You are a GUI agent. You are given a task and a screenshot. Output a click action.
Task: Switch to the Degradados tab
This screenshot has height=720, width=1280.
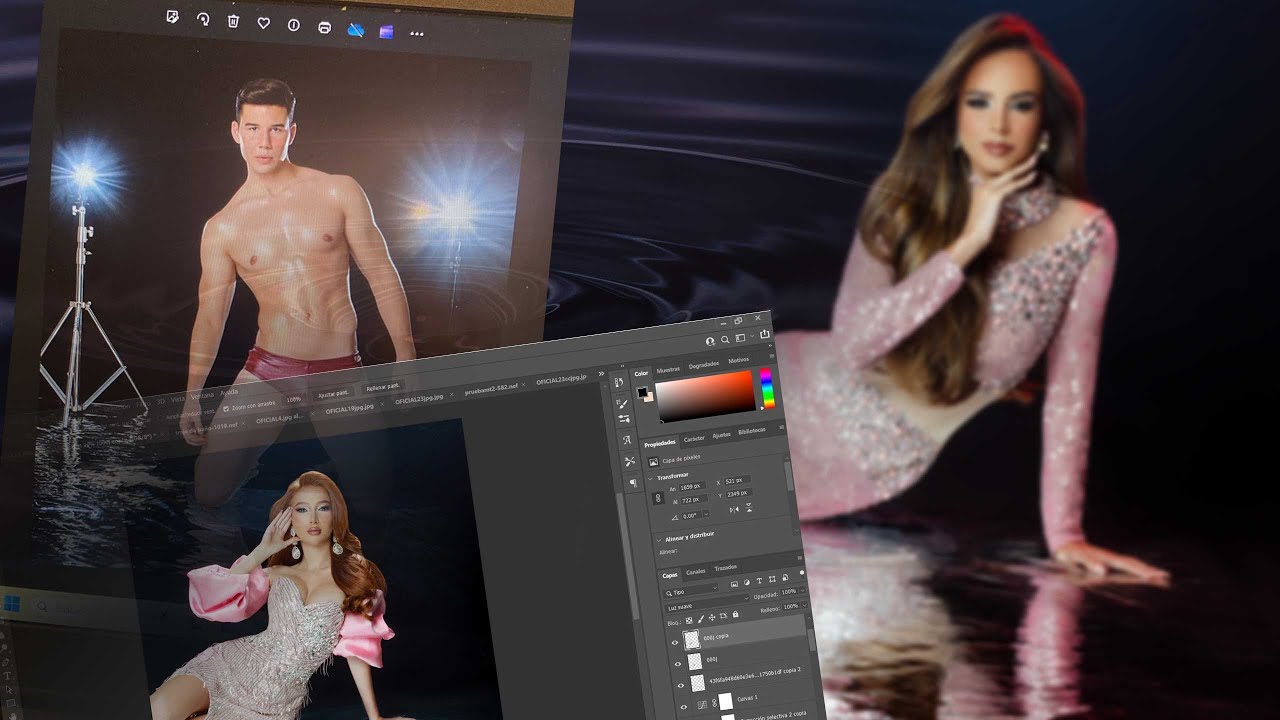pyautogui.click(x=704, y=365)
